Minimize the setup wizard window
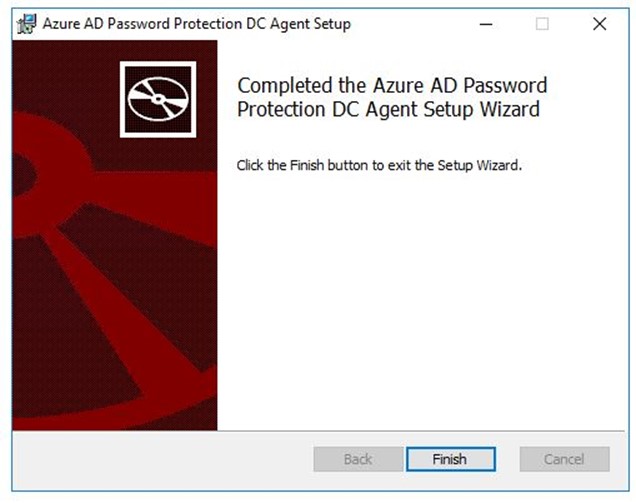This screenshot has height=503, width=636. (486, 24)
